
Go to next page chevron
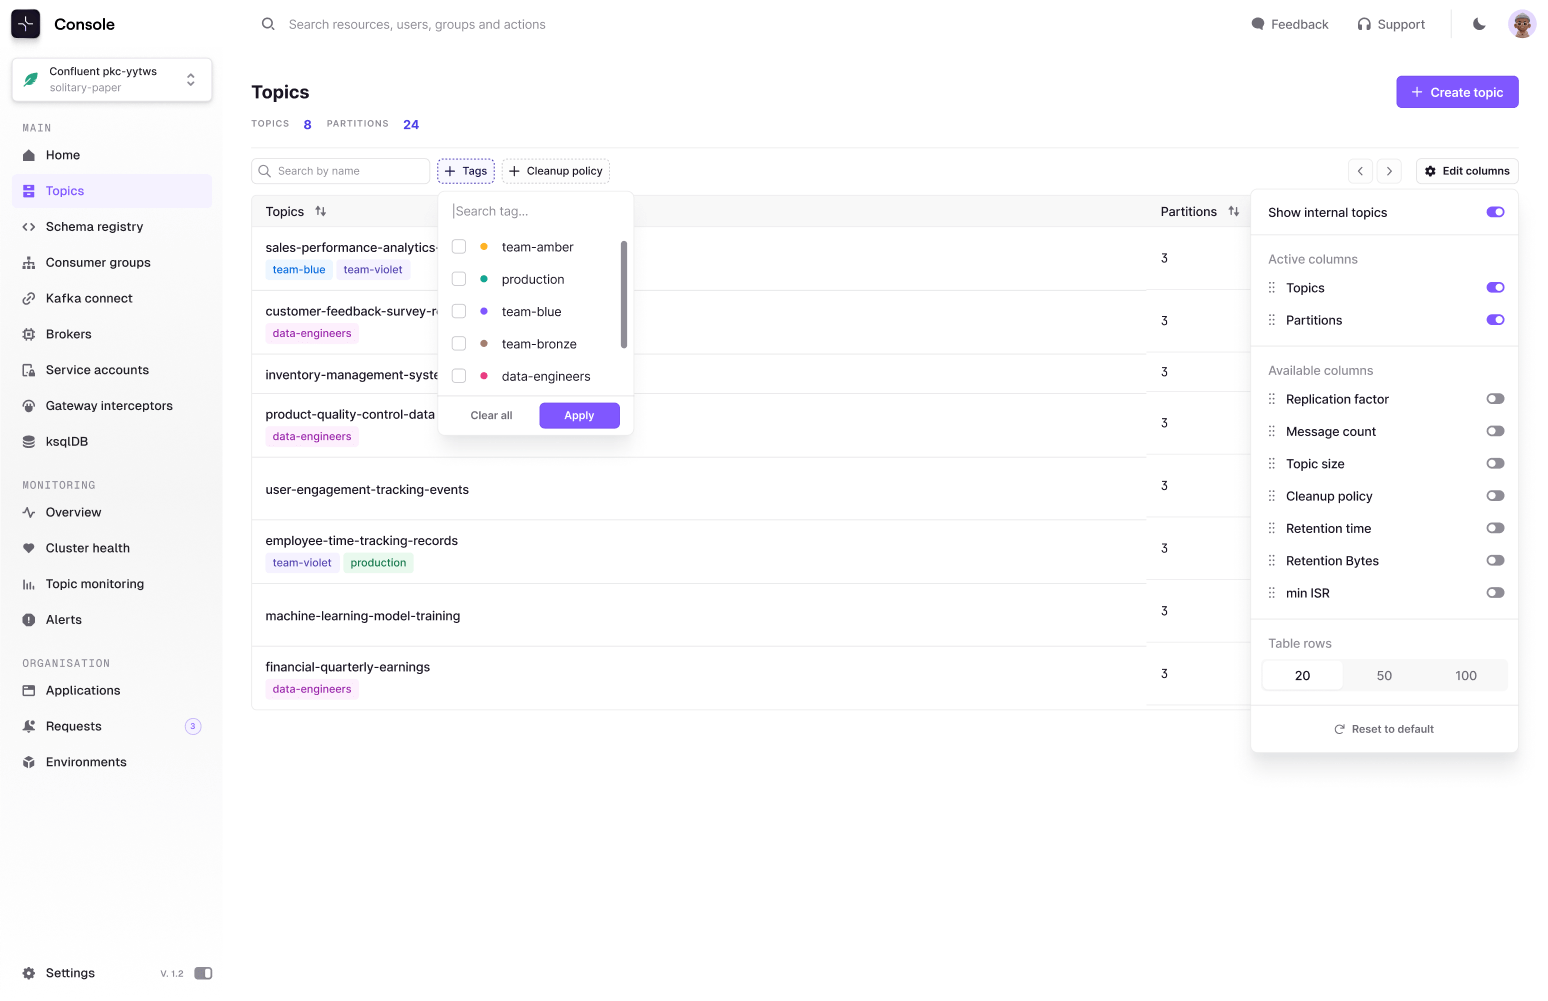pos(1389,171)
